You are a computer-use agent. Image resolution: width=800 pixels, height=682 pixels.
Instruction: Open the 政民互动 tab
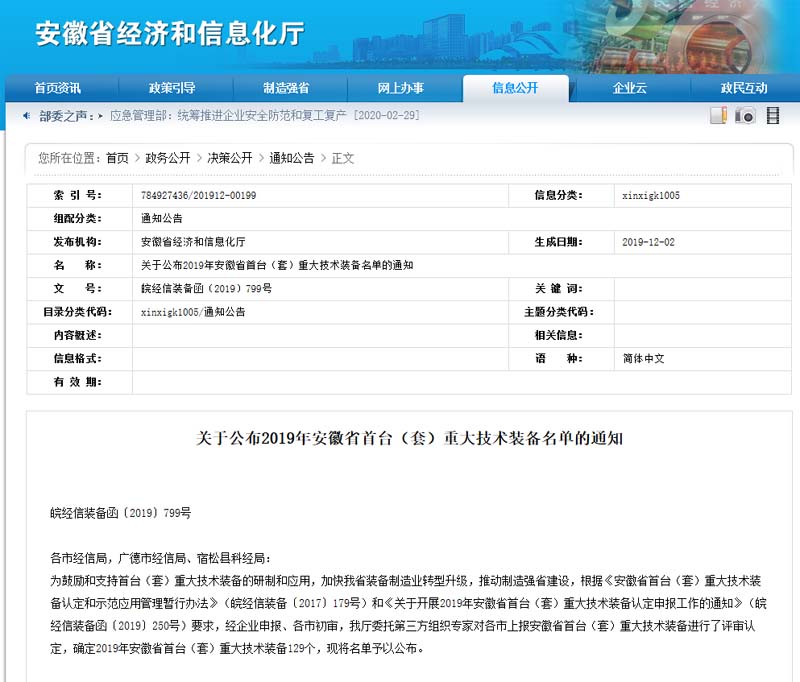click(x=743, y=88)
